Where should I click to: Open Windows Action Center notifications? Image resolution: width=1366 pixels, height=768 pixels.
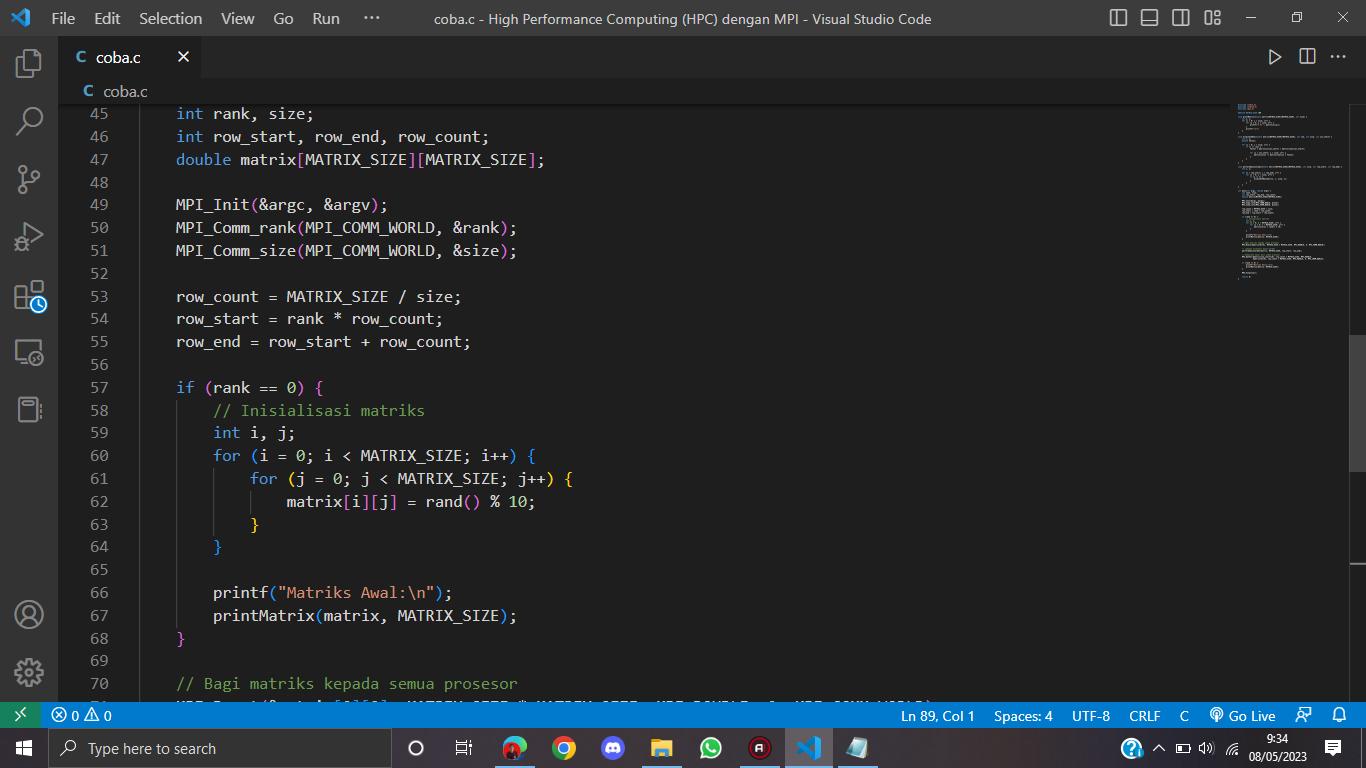(x=1332, y=748)
